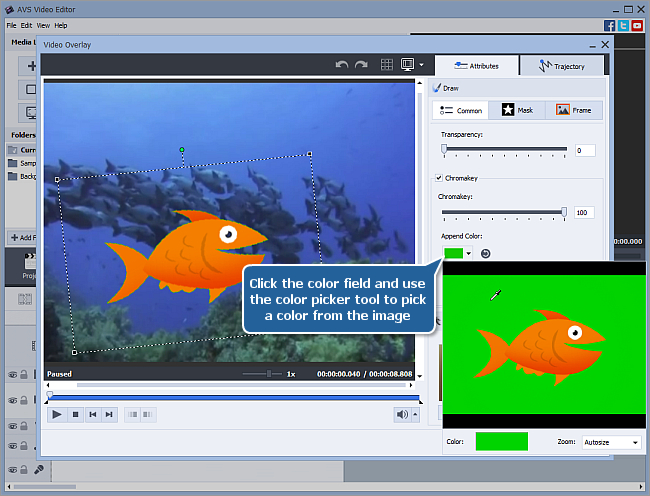Image resolution: width=650 pixels, height=496 pixels.
Task: Open the View menu
Action: click(43, 26)
